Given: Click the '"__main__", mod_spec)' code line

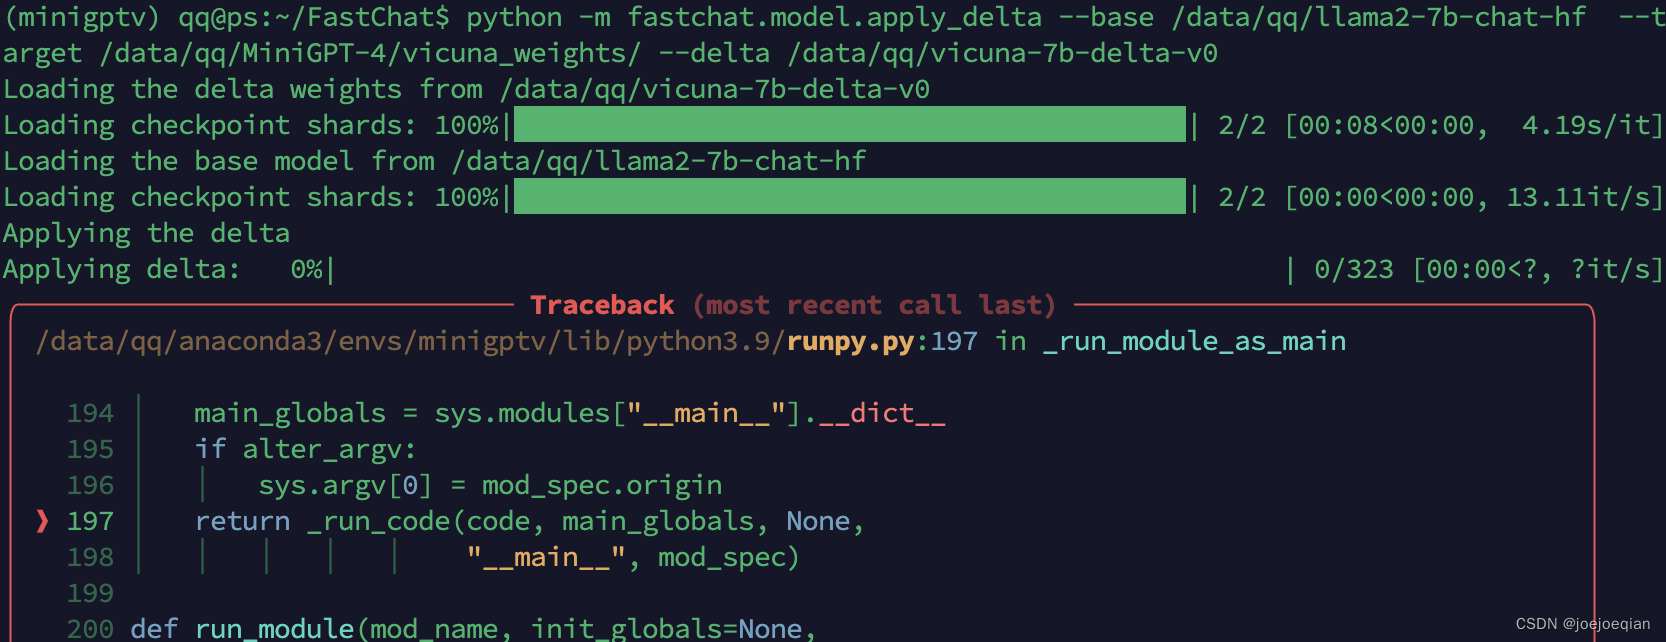Looking at the screenshot, I should pyautogui.click(x=633, y=557).
